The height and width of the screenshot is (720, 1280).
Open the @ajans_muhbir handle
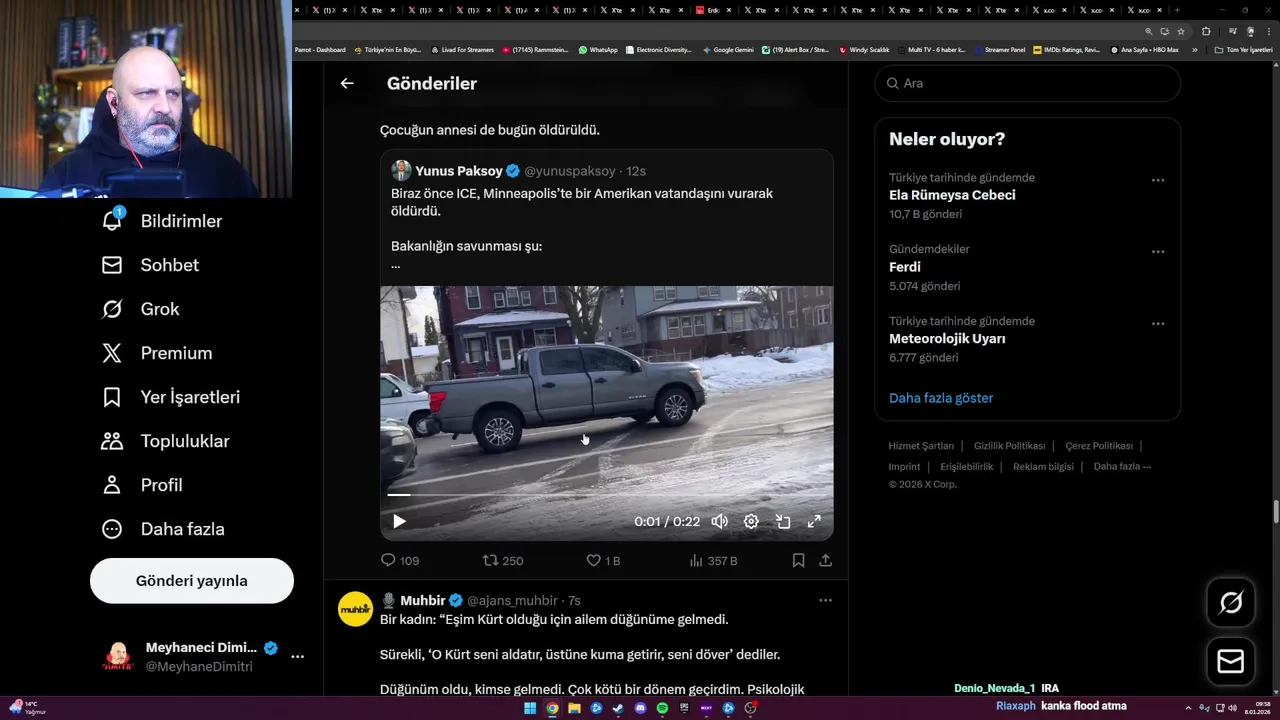pyautogui.click(x=512, y=600)
